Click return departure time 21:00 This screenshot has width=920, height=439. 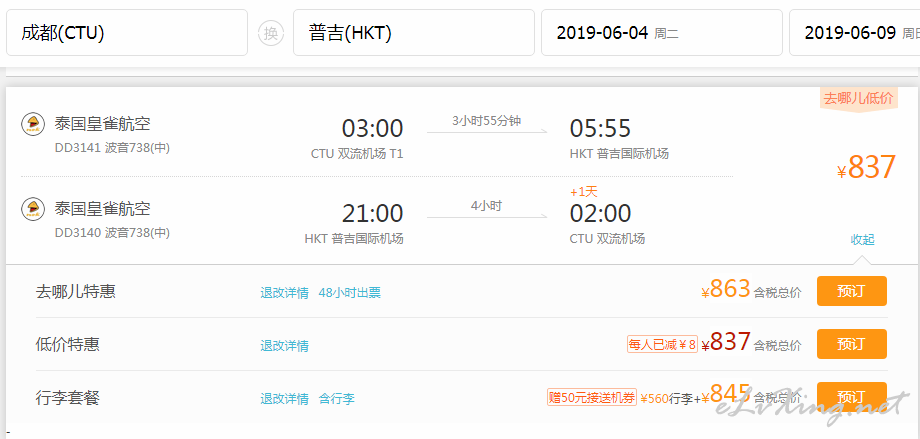(x=373, y=214)
